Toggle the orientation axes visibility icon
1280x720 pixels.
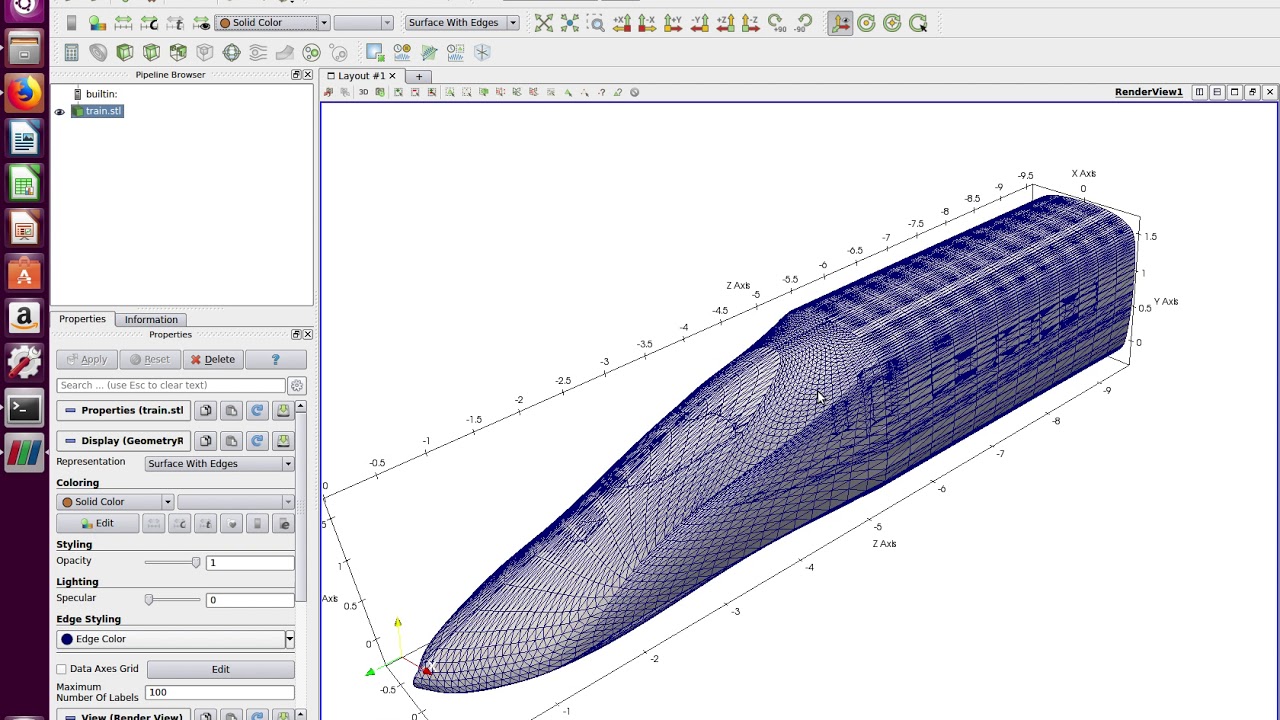click(x=840, y=22)
